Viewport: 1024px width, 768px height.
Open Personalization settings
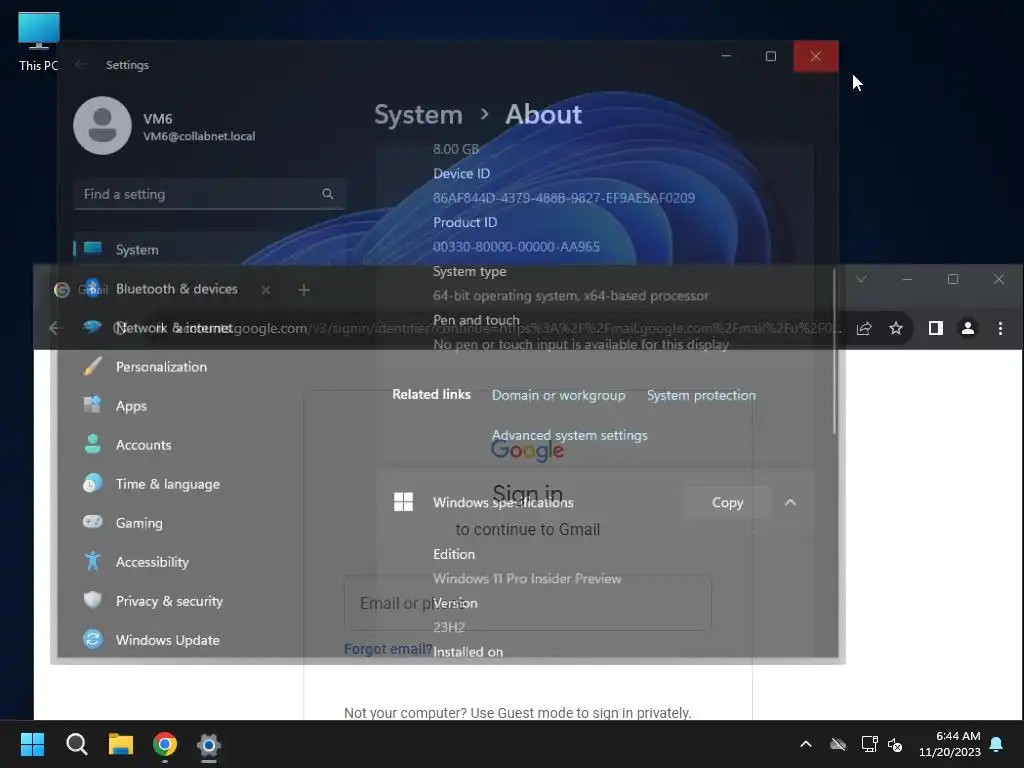[209, 367]
